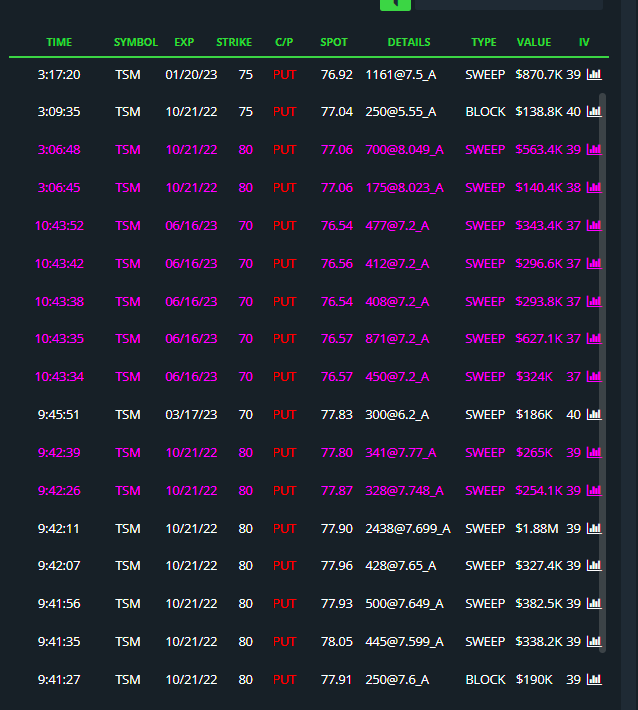Open chart icon for 10:43:52 row
The image size is (638, 710).
point(594,225)
